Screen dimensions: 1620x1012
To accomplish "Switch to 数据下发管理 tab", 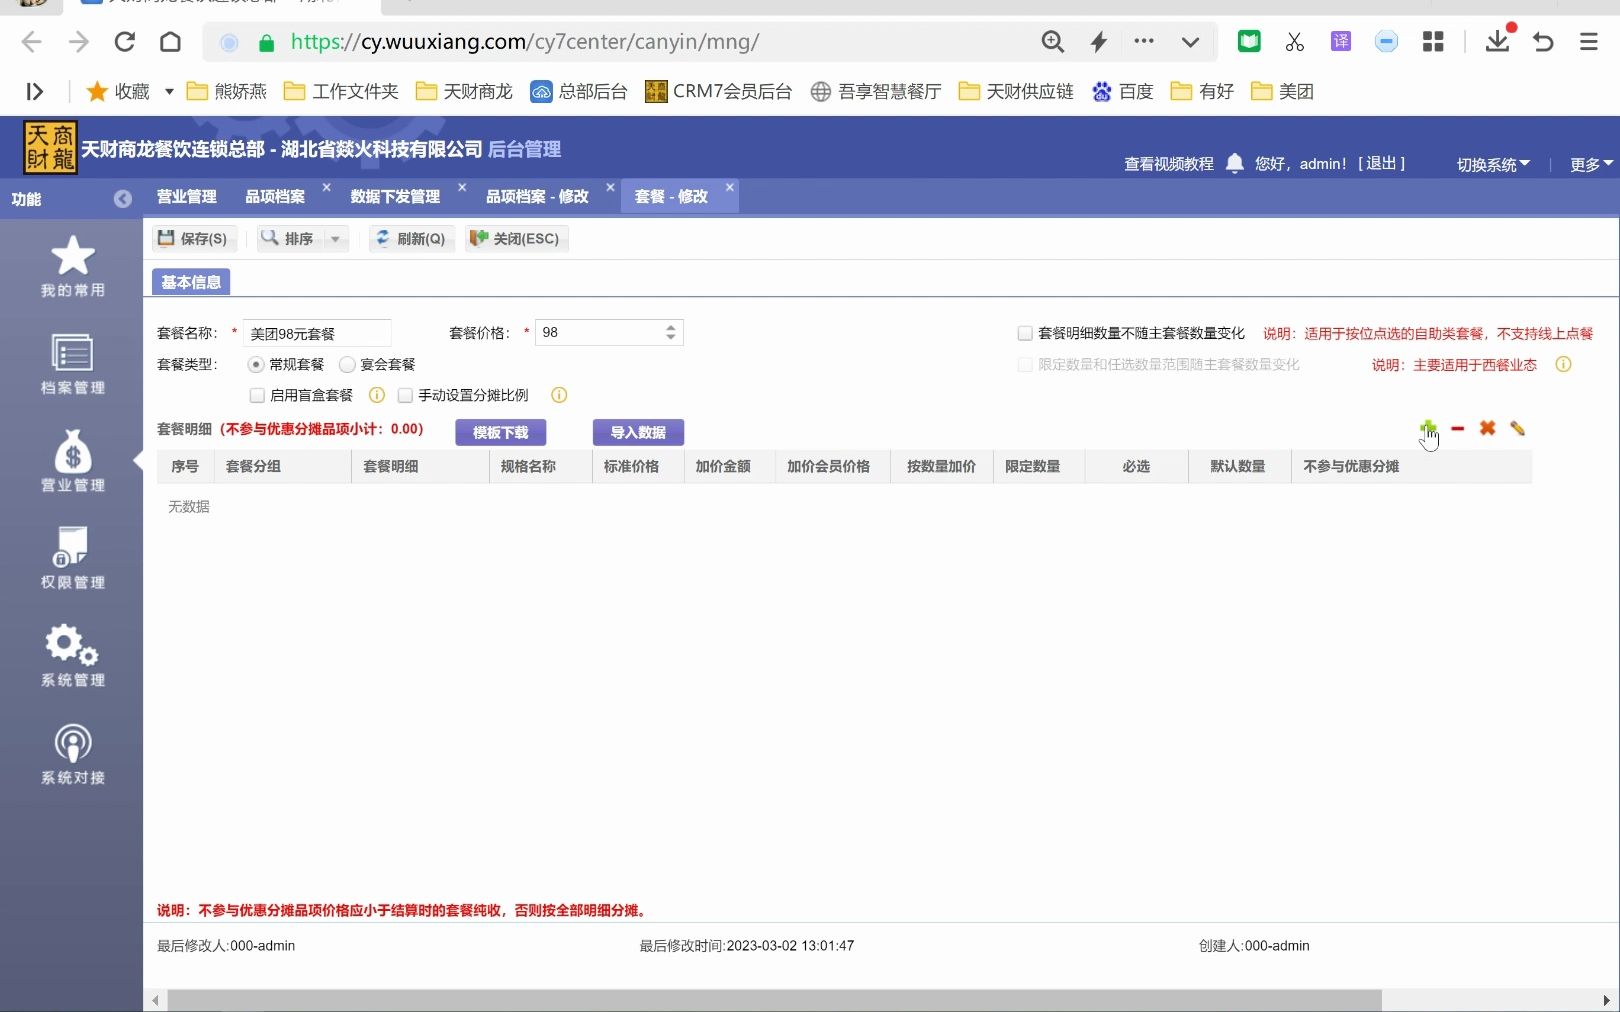I will coord(395,196).
